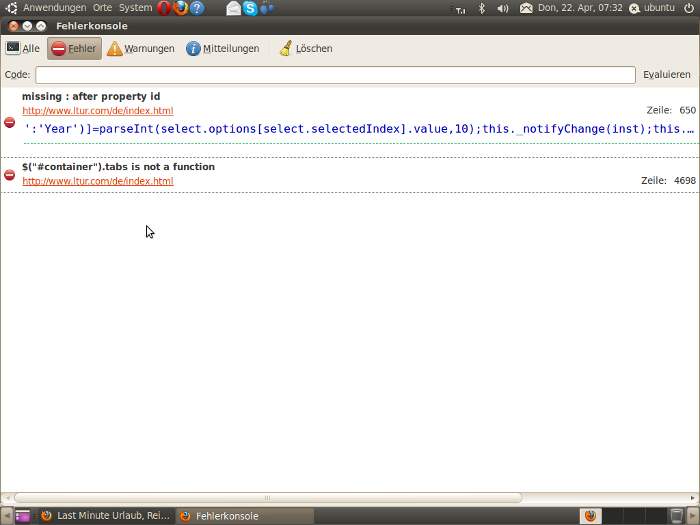
Task: Select the 'missing : after property id' message
Action: tap(91, 96)
